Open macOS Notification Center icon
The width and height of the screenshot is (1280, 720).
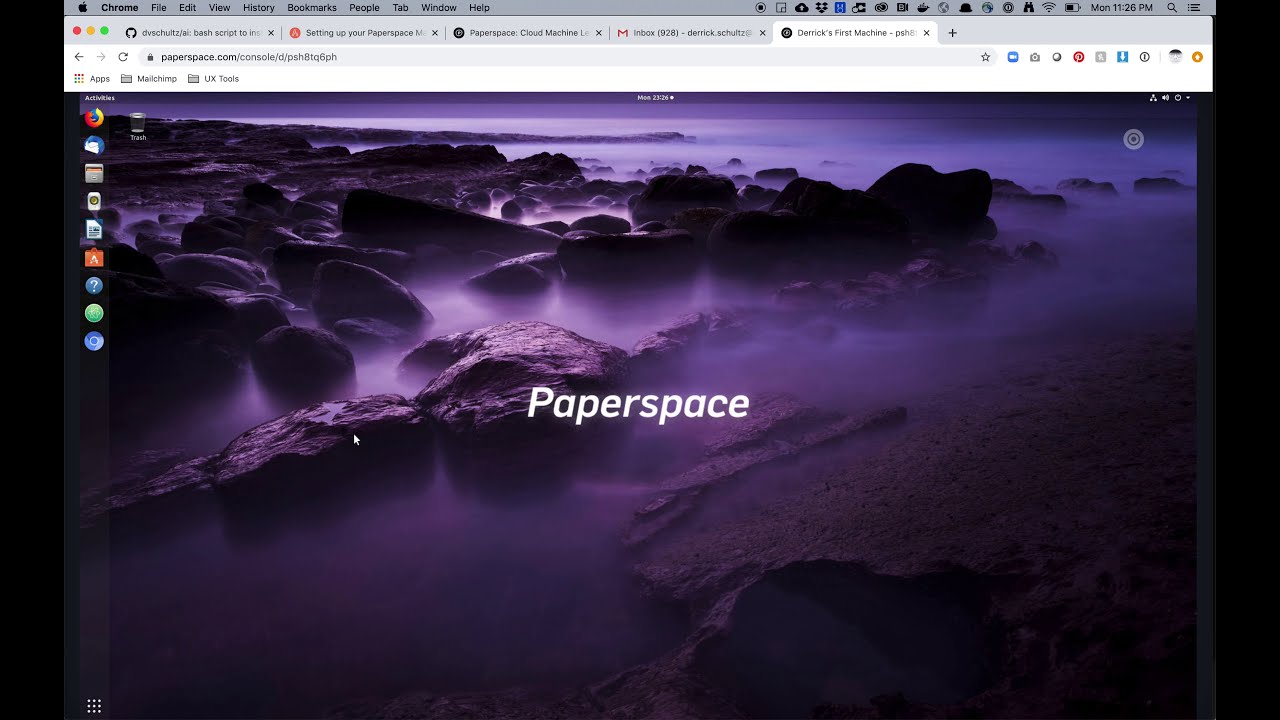(1193, 8)
